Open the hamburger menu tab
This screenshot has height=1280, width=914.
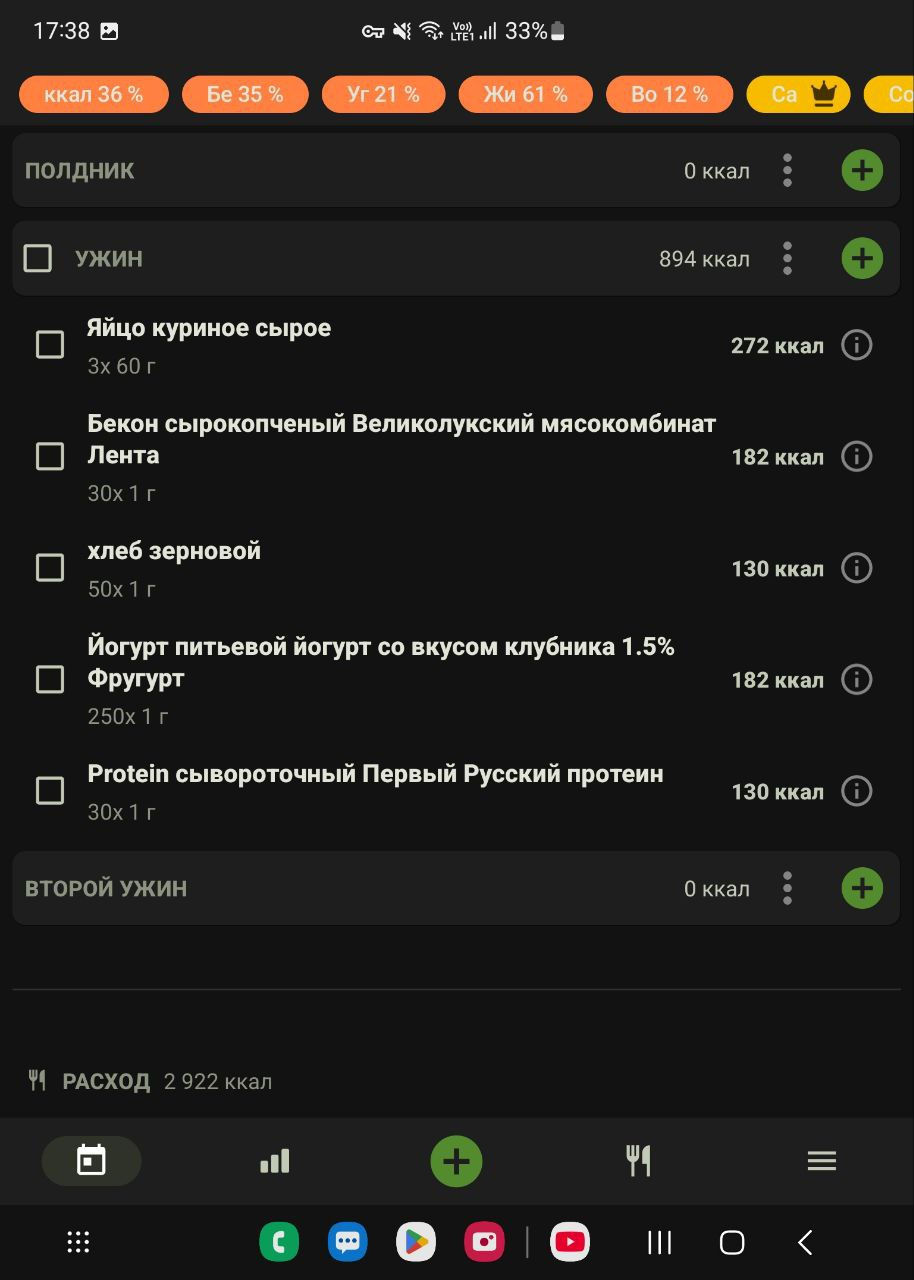point(822,1161)
